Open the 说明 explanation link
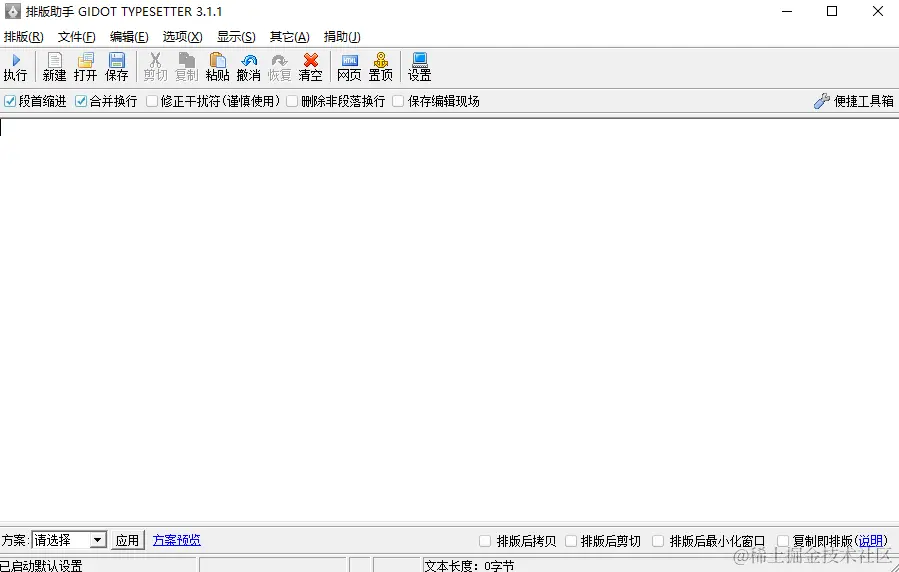The width and height of the screenshot is (899, 572). [870, 541]
